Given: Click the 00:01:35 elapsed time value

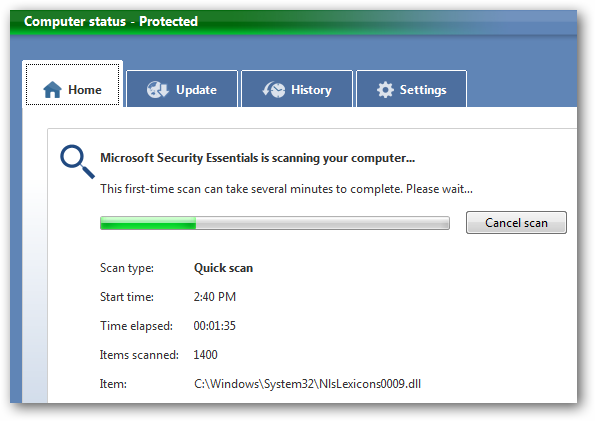Looking at the screenshot, I should pyautogui.click(x=214, y=326).
